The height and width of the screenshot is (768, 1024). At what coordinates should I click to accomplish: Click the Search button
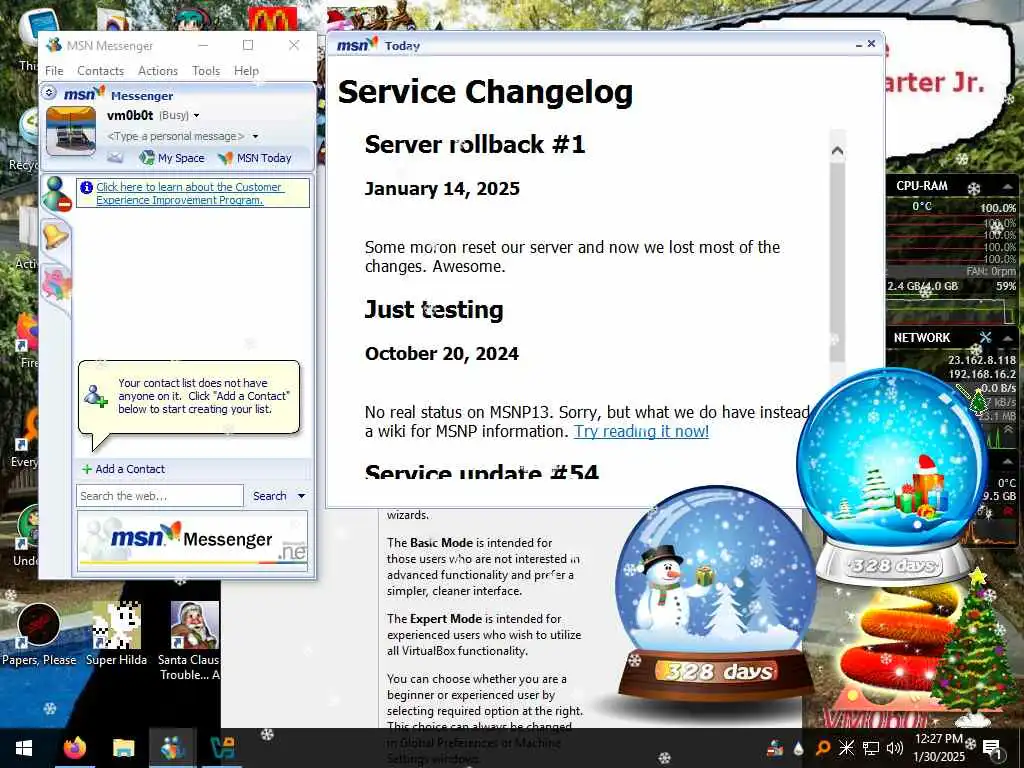(x=269, y=496)
